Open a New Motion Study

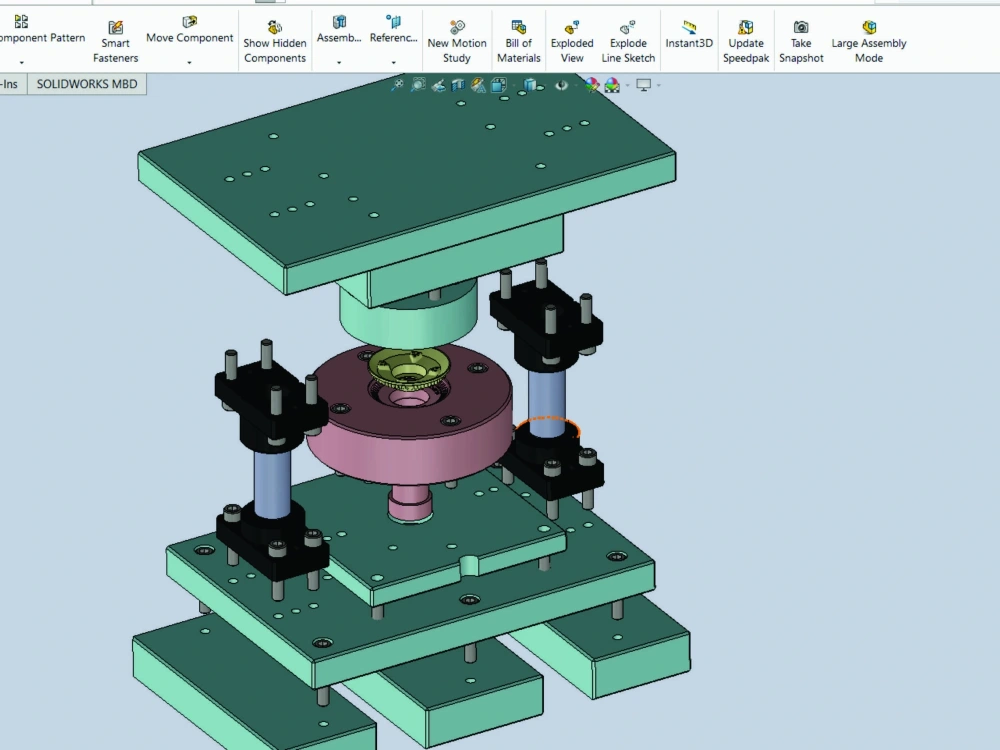457,40
